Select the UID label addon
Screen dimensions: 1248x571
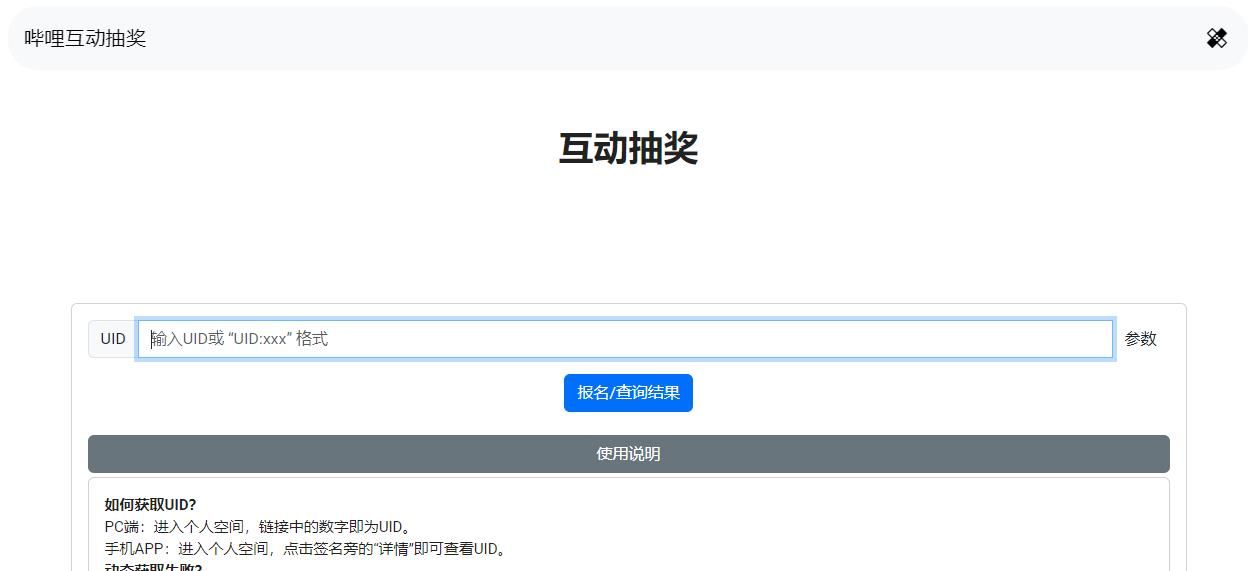pos(113,339)
